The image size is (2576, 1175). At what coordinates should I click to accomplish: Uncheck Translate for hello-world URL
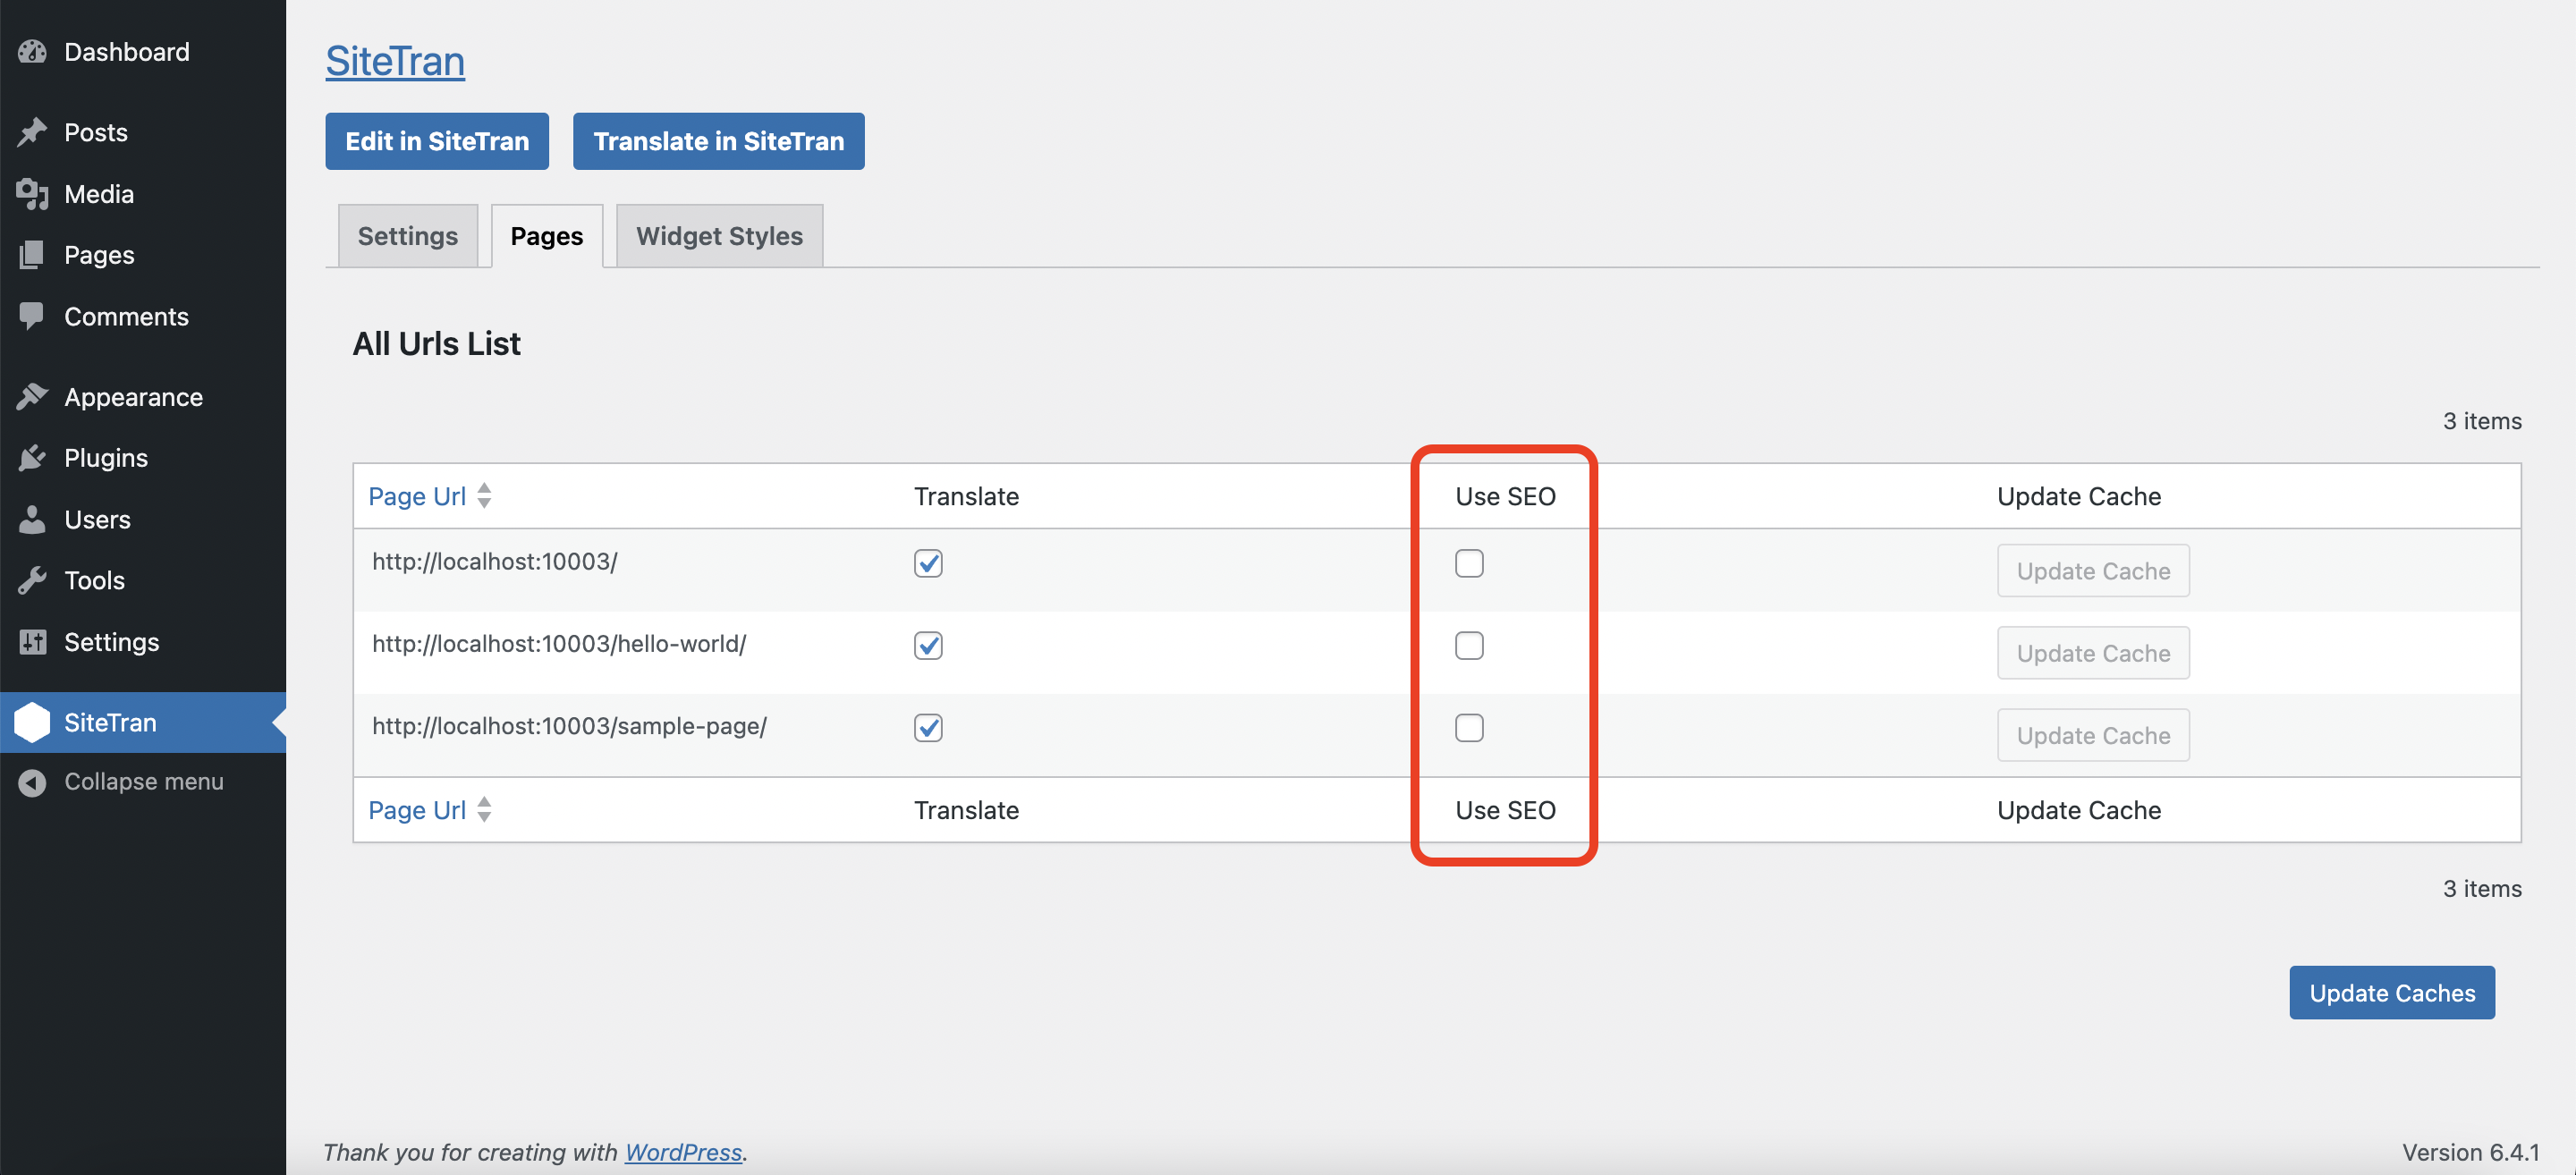coord(928,645)
